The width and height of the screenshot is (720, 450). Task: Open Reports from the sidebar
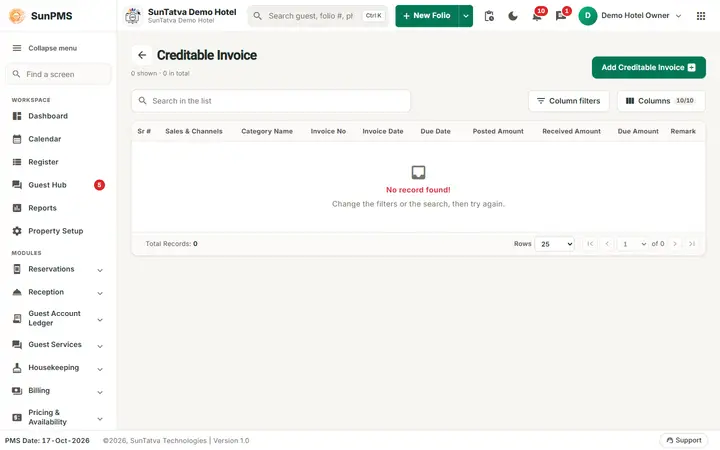[58, 208]
